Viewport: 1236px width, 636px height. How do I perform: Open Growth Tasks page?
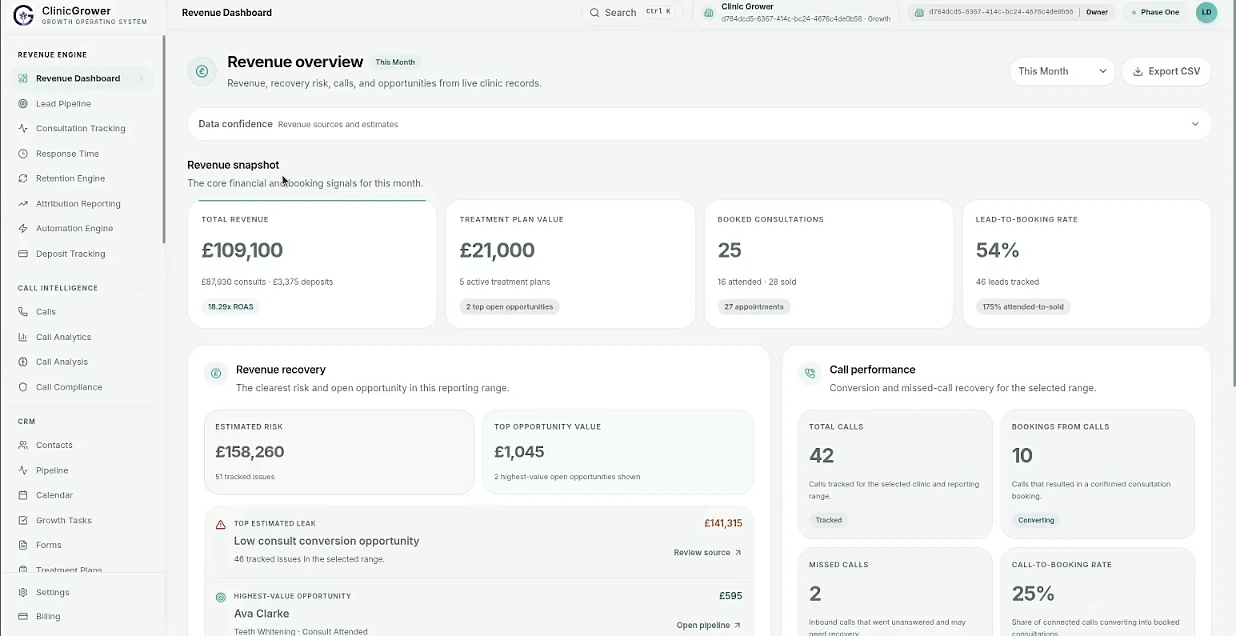click(x=64, y=520)
